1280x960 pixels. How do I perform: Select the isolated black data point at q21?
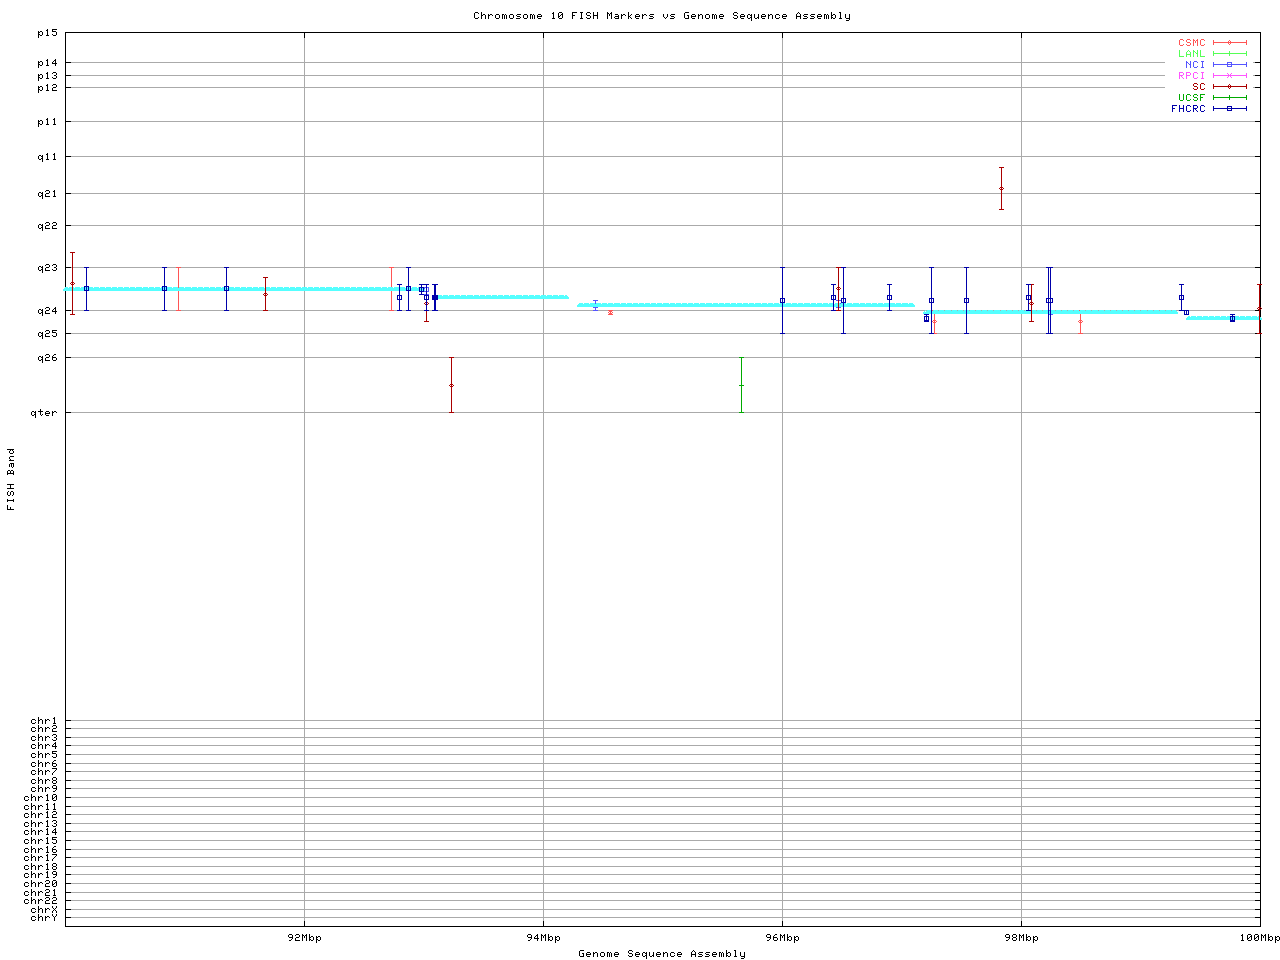pos(1001,188)
